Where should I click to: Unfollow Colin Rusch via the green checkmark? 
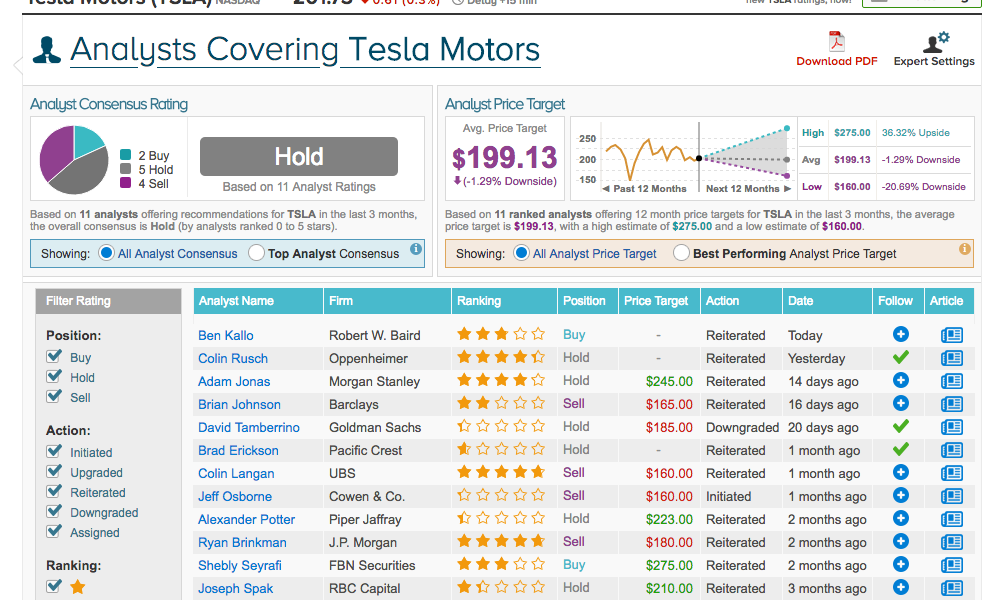[x=901, y=358]
